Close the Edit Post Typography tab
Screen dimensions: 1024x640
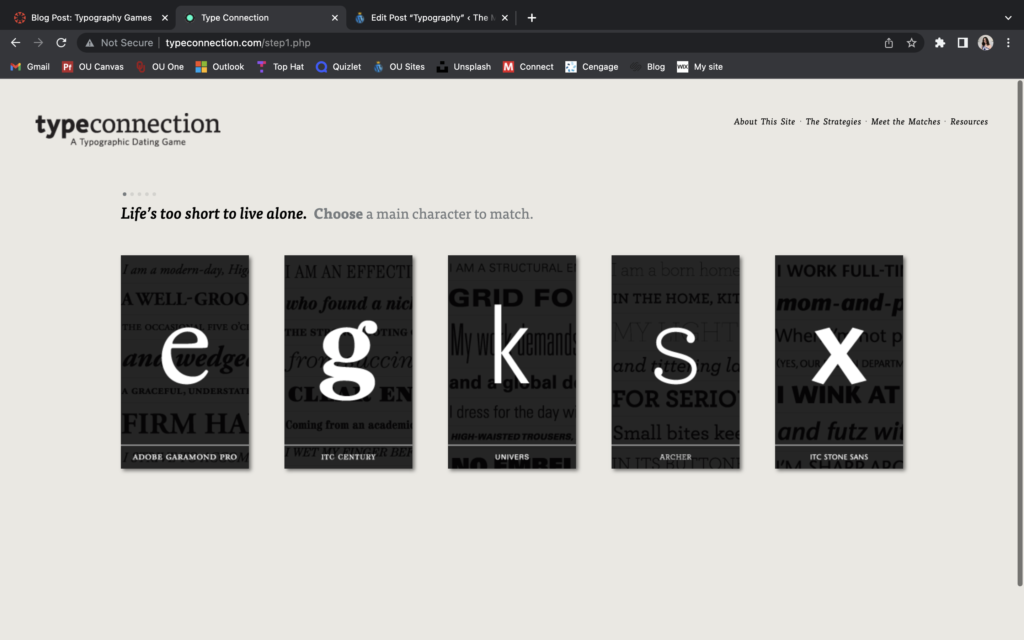point(504,18)
